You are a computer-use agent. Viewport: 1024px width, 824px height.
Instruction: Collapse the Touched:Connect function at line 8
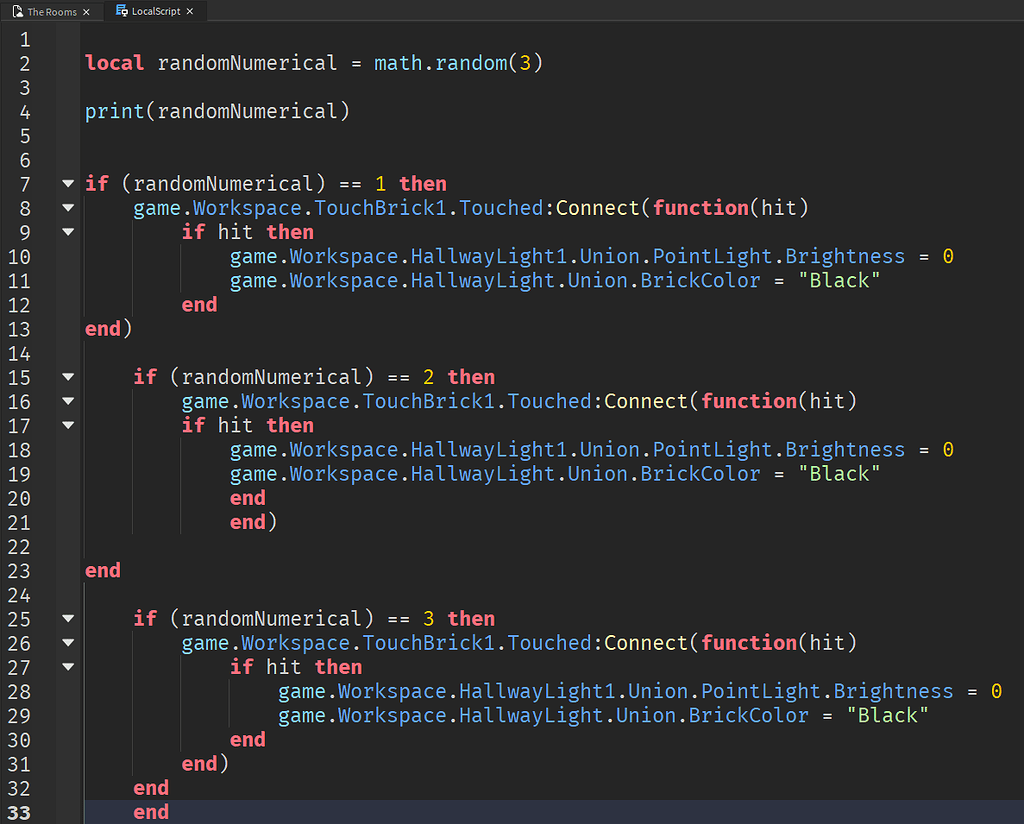click(67, 208)
